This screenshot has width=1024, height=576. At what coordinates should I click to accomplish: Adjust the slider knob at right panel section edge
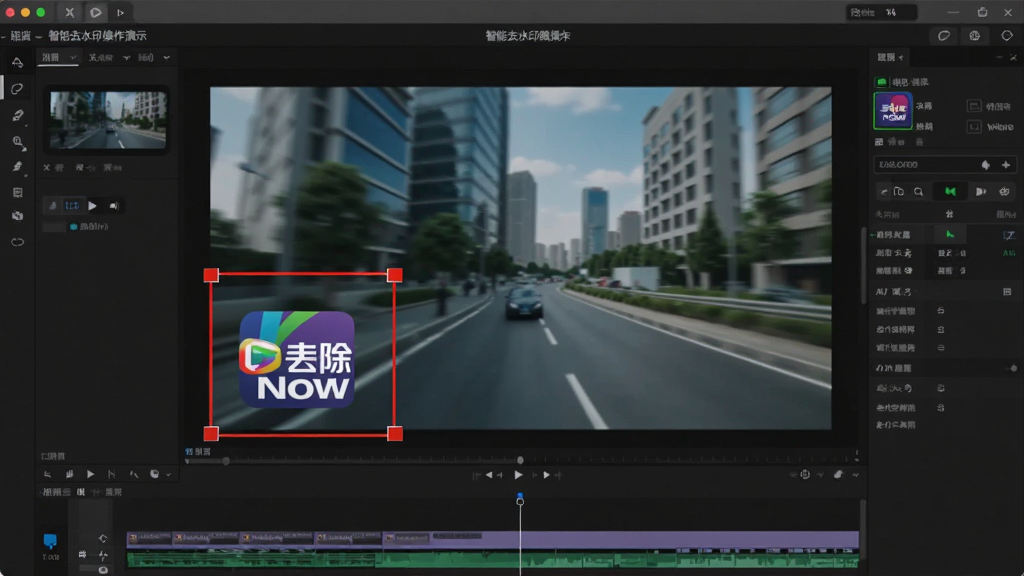tap(1014, 368)
